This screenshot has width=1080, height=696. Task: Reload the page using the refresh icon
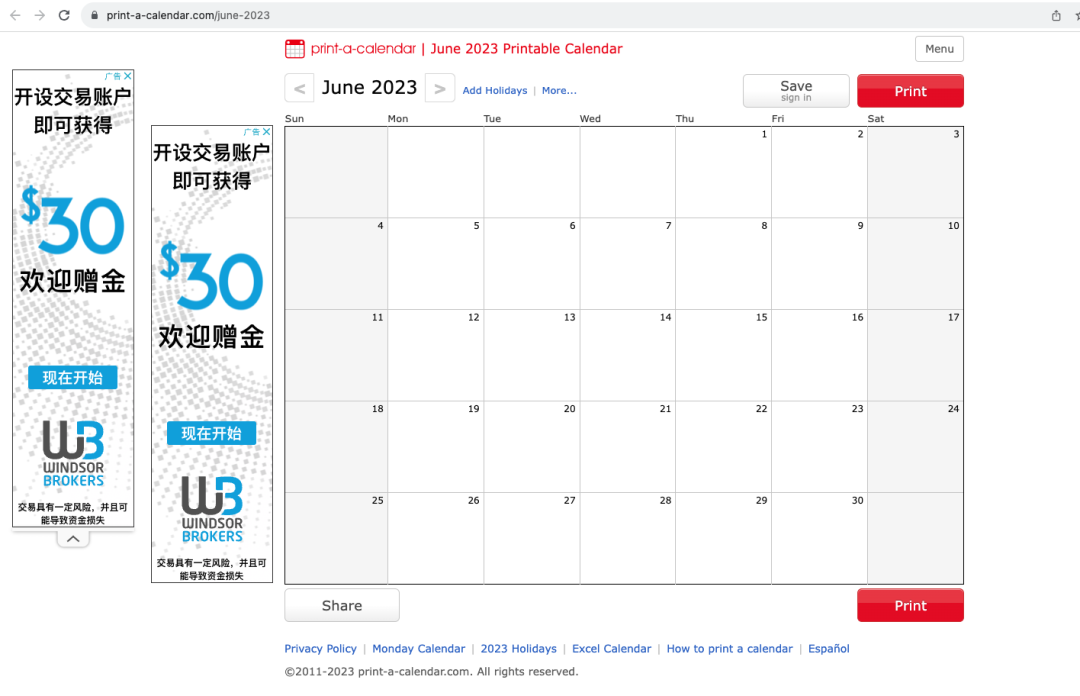(x=65, y=15)
